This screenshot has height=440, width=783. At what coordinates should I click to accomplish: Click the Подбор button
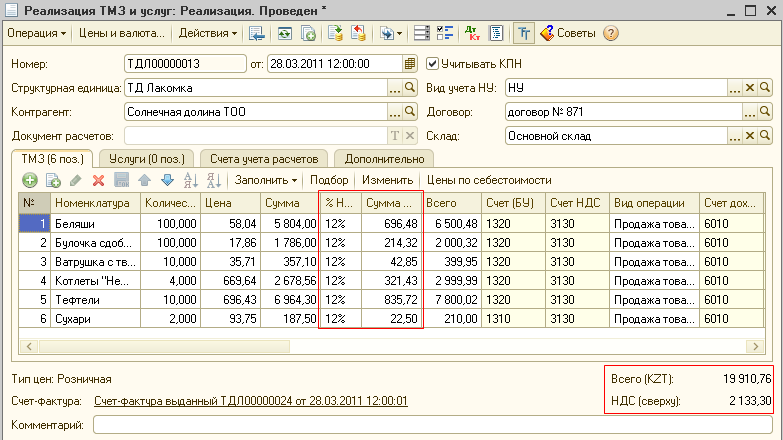(330, 180)
